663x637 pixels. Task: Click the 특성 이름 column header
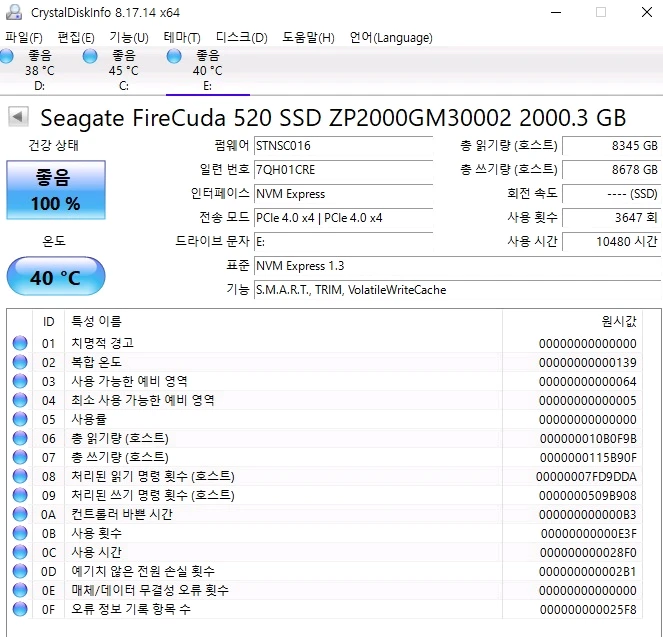click(x=283, y=322)
